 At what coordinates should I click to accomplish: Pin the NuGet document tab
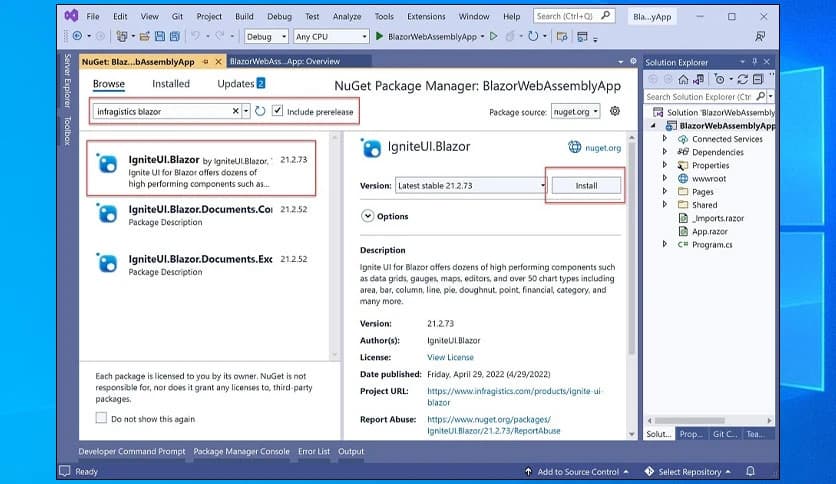pos(206,62)
